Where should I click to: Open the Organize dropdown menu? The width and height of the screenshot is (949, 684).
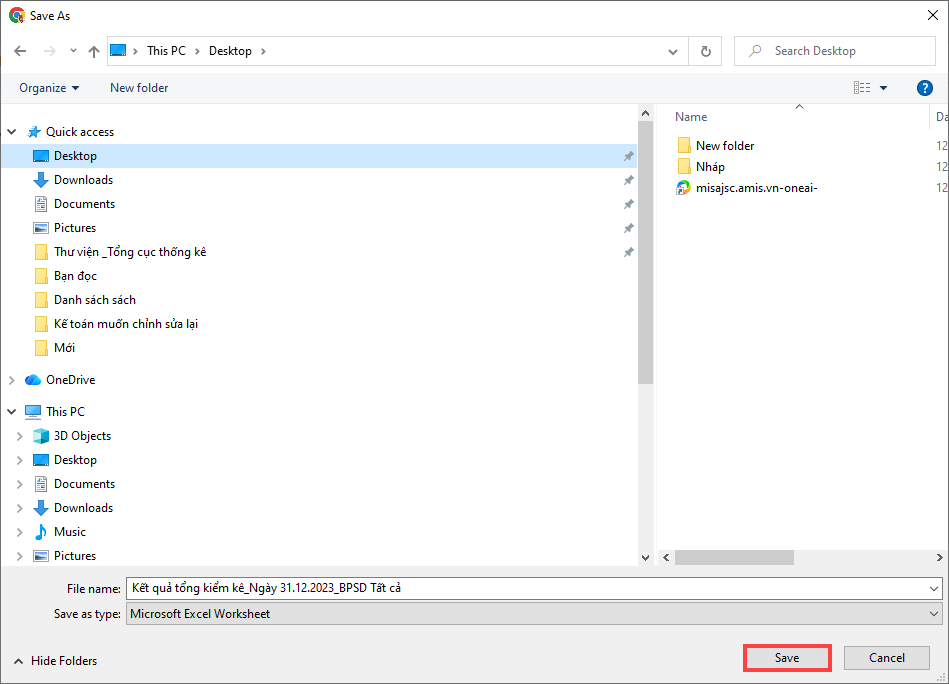click(x=49, y=88)
